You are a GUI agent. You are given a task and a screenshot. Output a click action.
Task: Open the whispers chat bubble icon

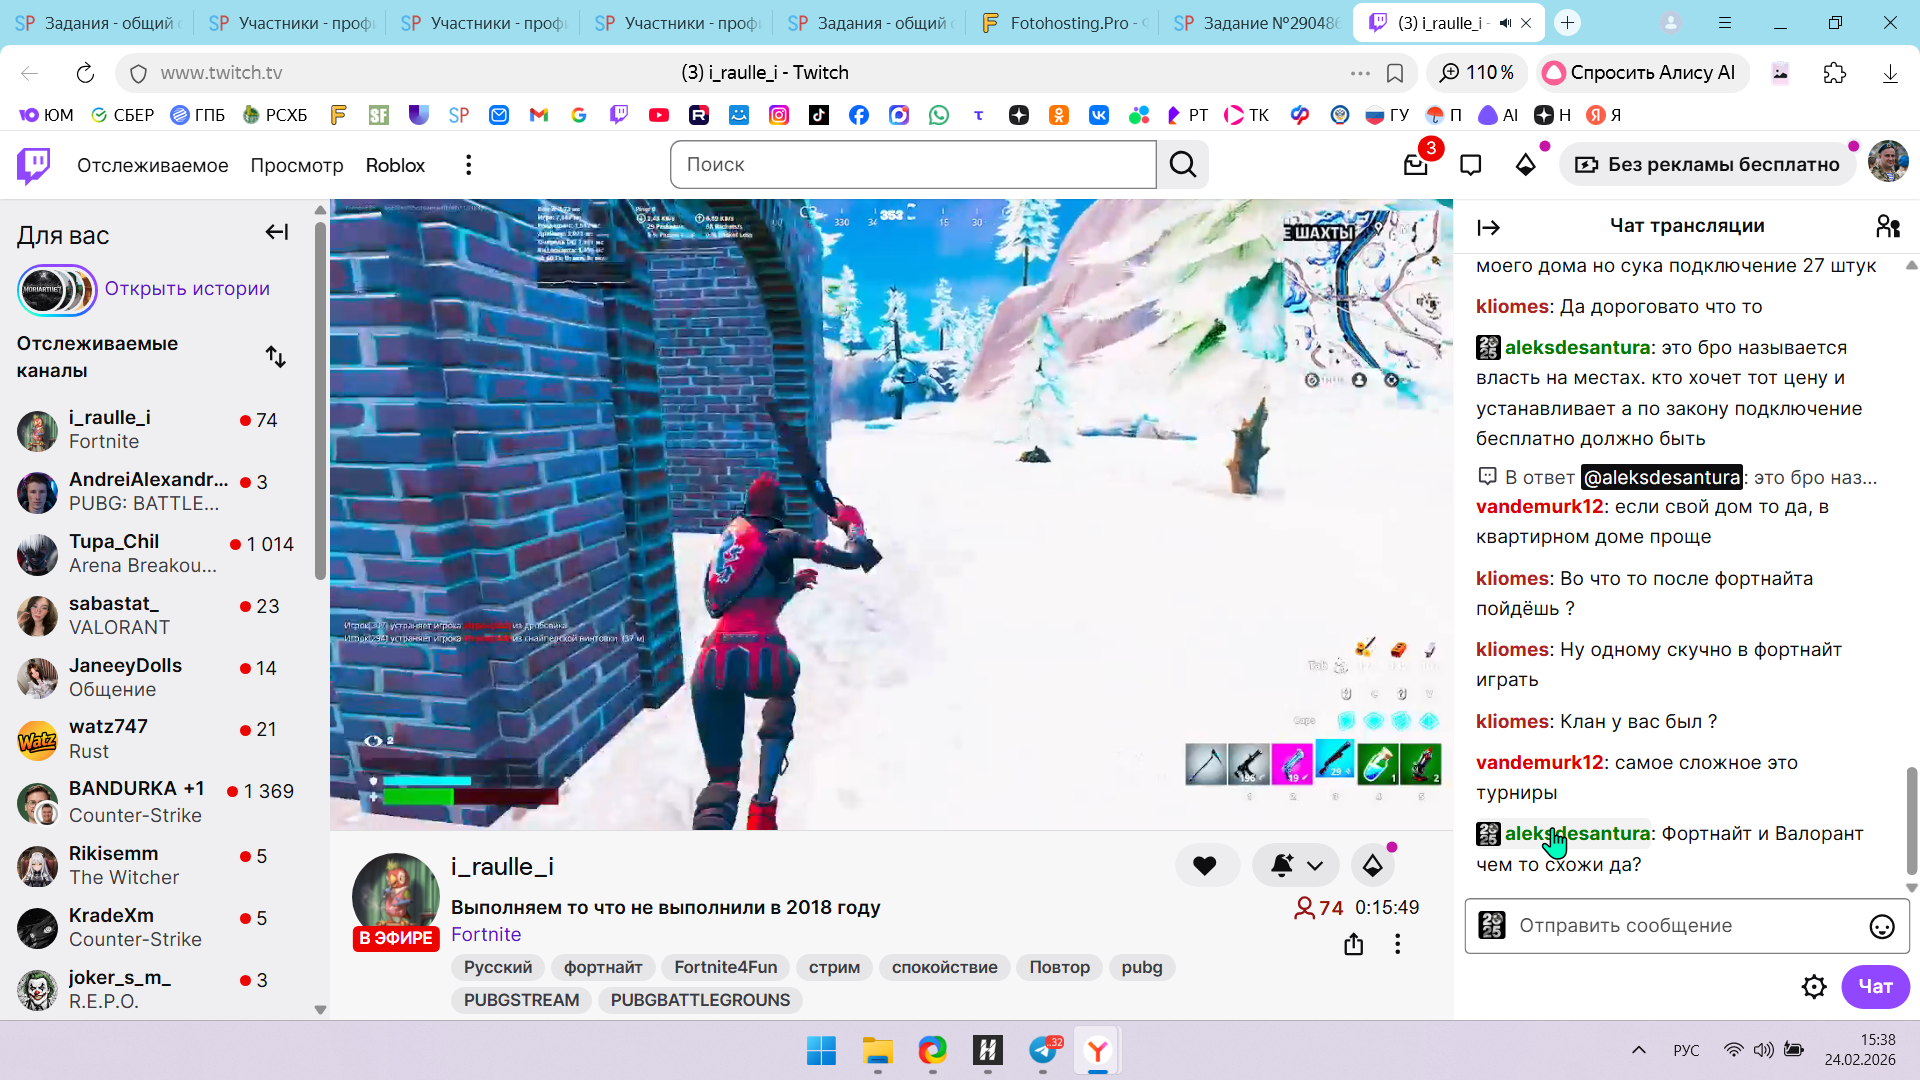point(1470,165)
